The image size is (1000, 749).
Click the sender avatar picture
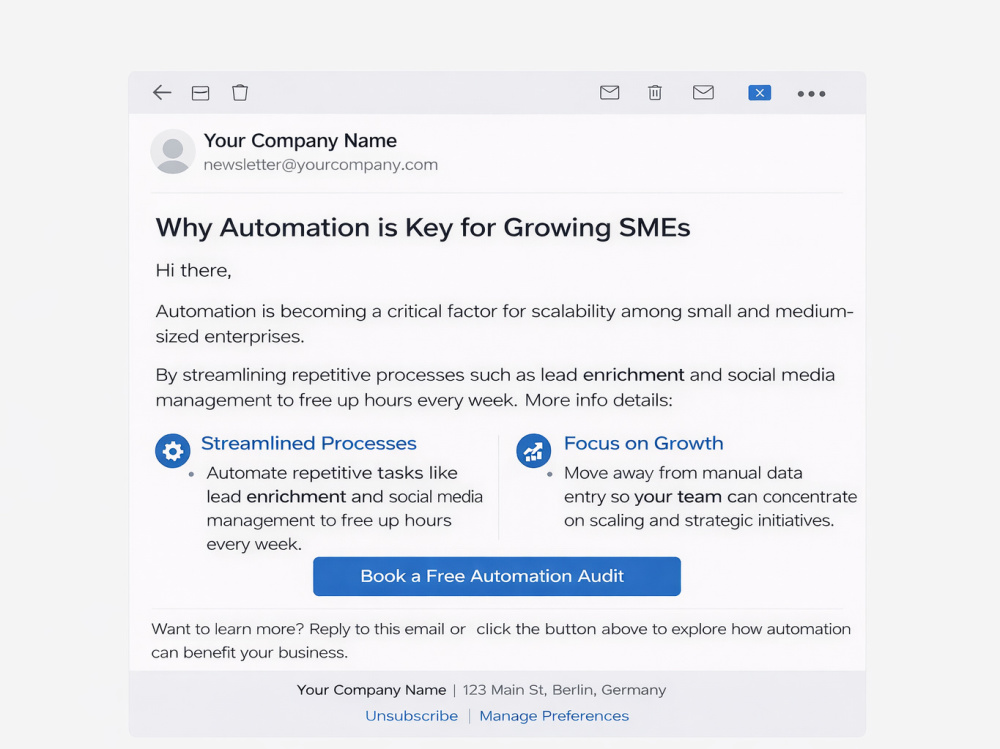click(173, 152)
